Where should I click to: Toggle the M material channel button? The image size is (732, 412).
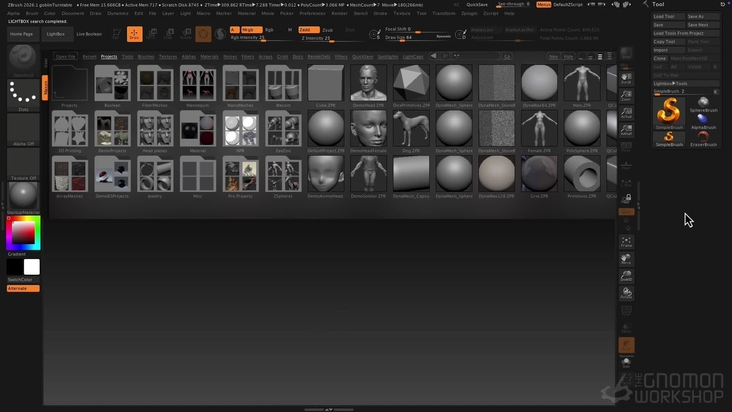[x=289, y=30]
